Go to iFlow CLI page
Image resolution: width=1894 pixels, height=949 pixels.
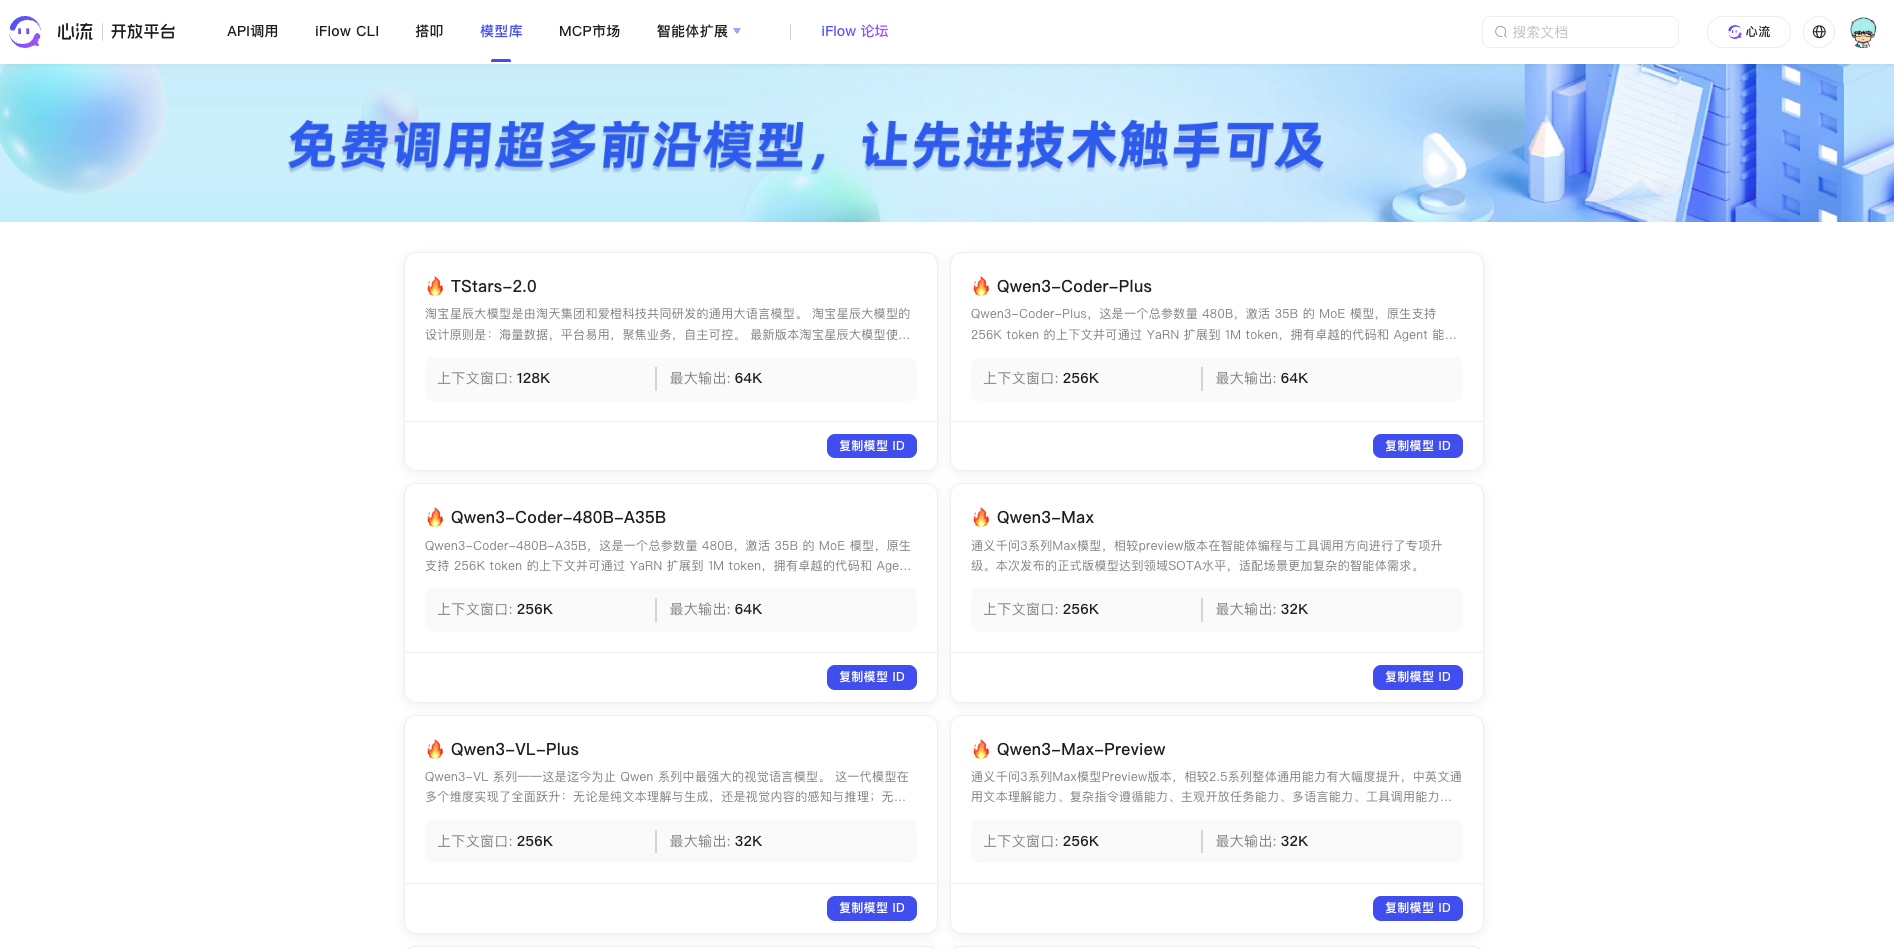pos(347,31)
